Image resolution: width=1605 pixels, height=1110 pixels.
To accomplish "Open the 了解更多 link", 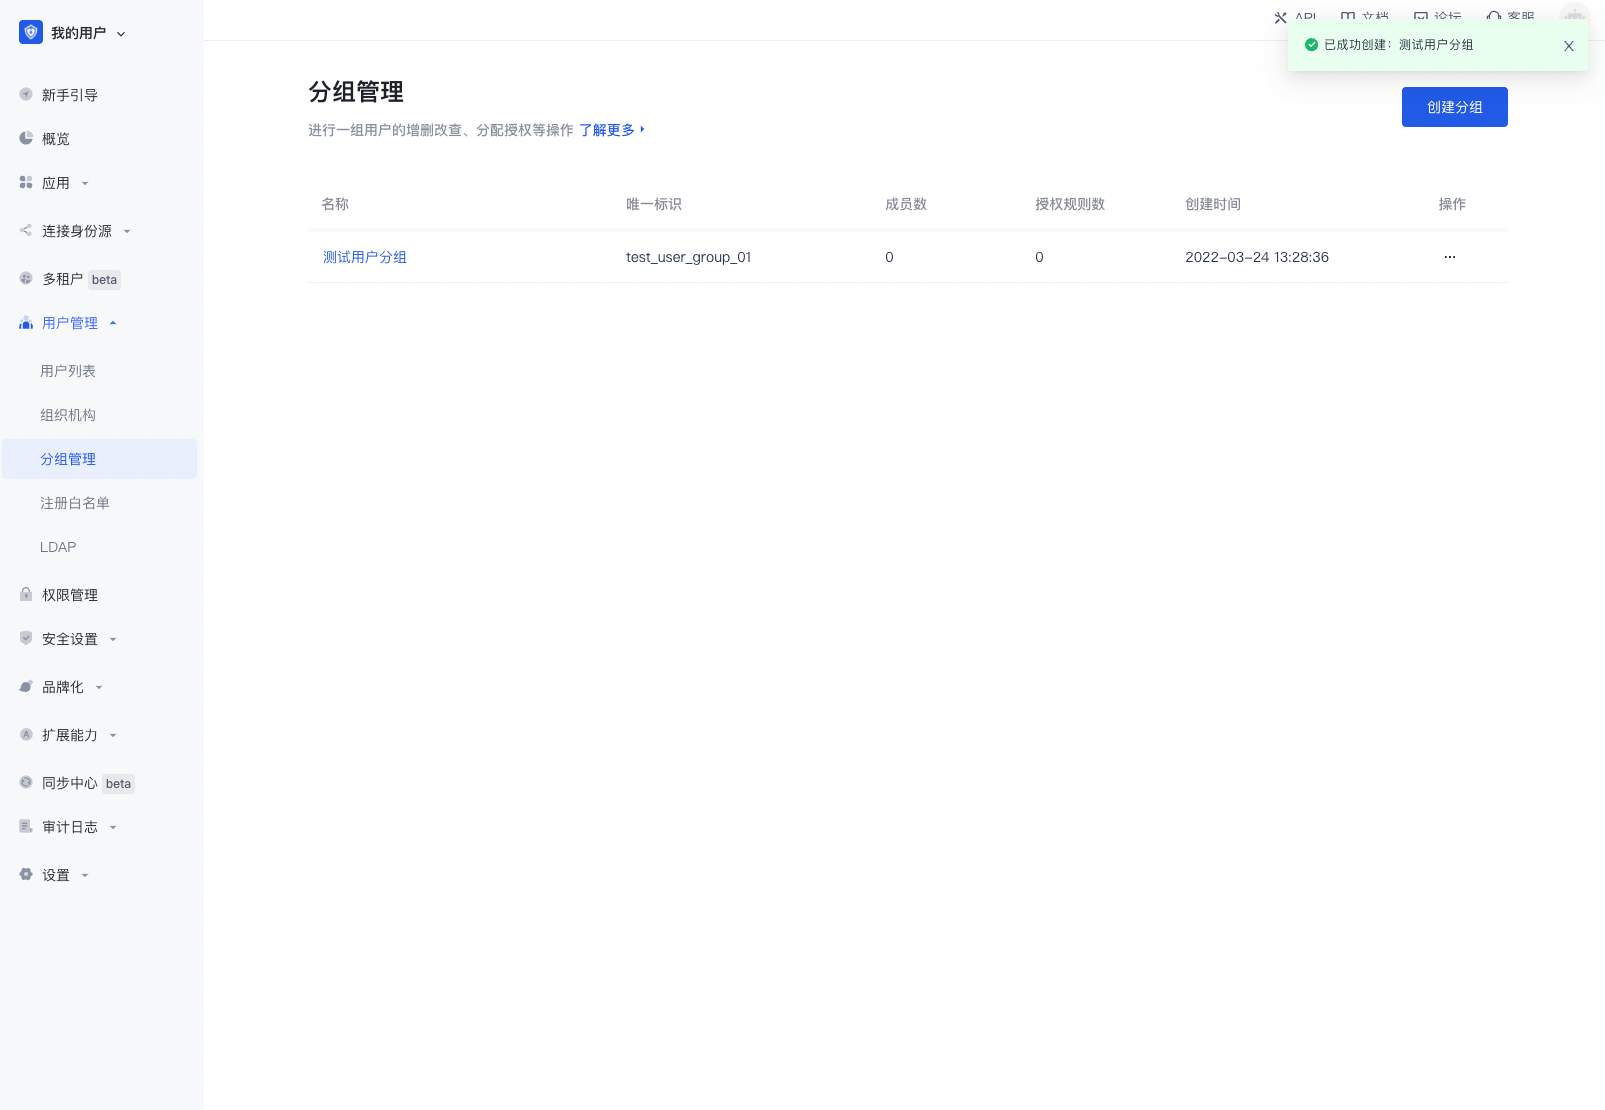I will 607,130.
